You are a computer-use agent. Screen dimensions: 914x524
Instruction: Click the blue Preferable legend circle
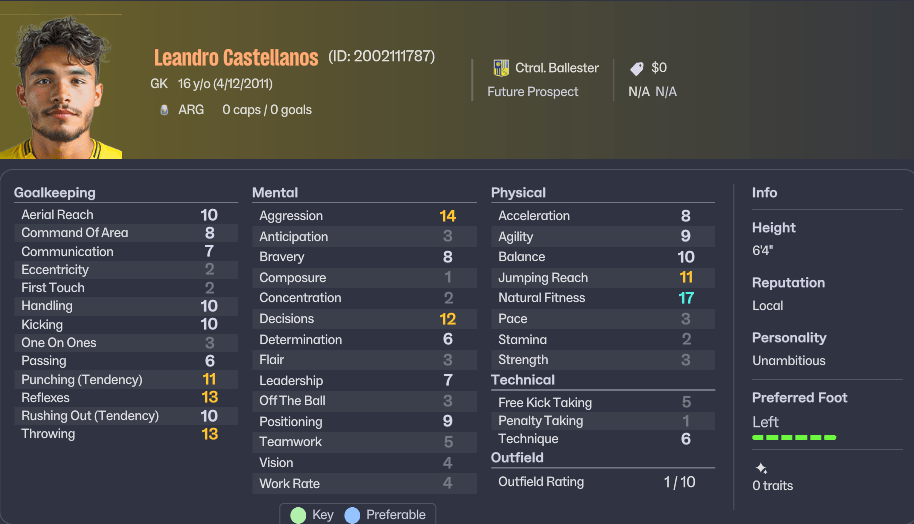352,515
